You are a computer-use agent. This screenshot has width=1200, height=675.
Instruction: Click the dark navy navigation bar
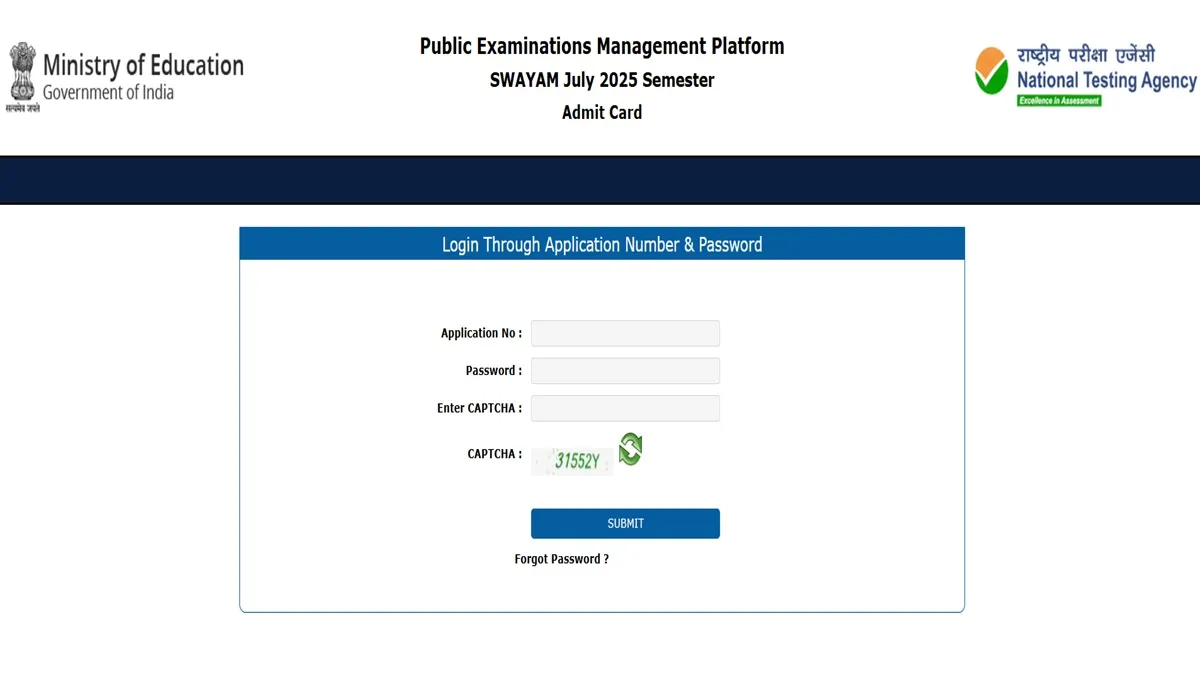600,180
